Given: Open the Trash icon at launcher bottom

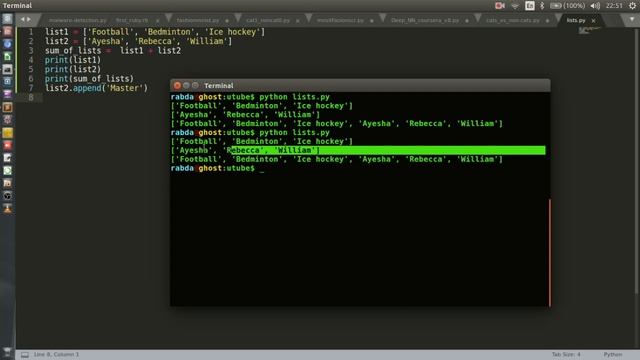Looking at the screenshot, I should [x=7, y=353].
